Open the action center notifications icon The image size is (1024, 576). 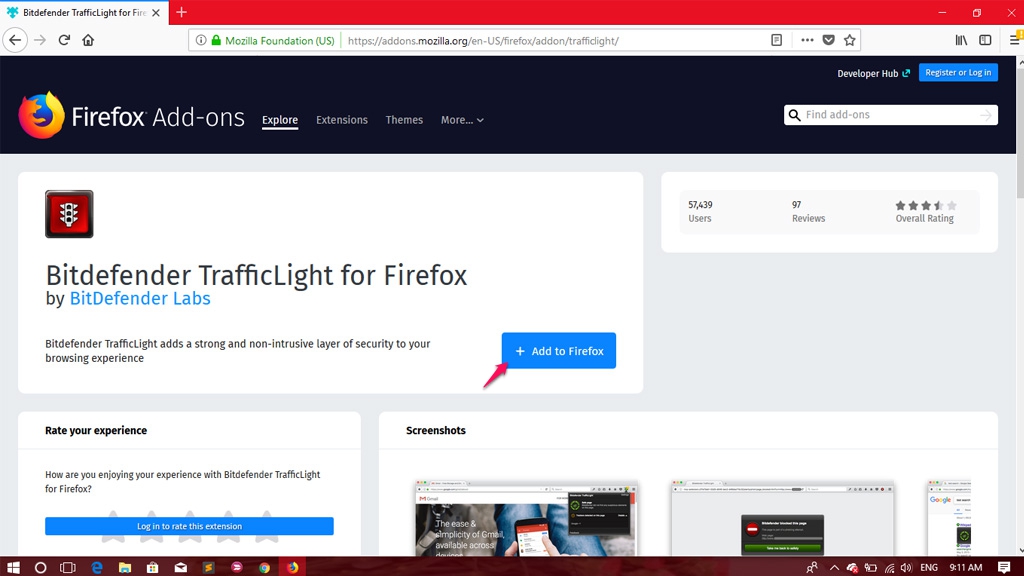tap(1004, 567)
